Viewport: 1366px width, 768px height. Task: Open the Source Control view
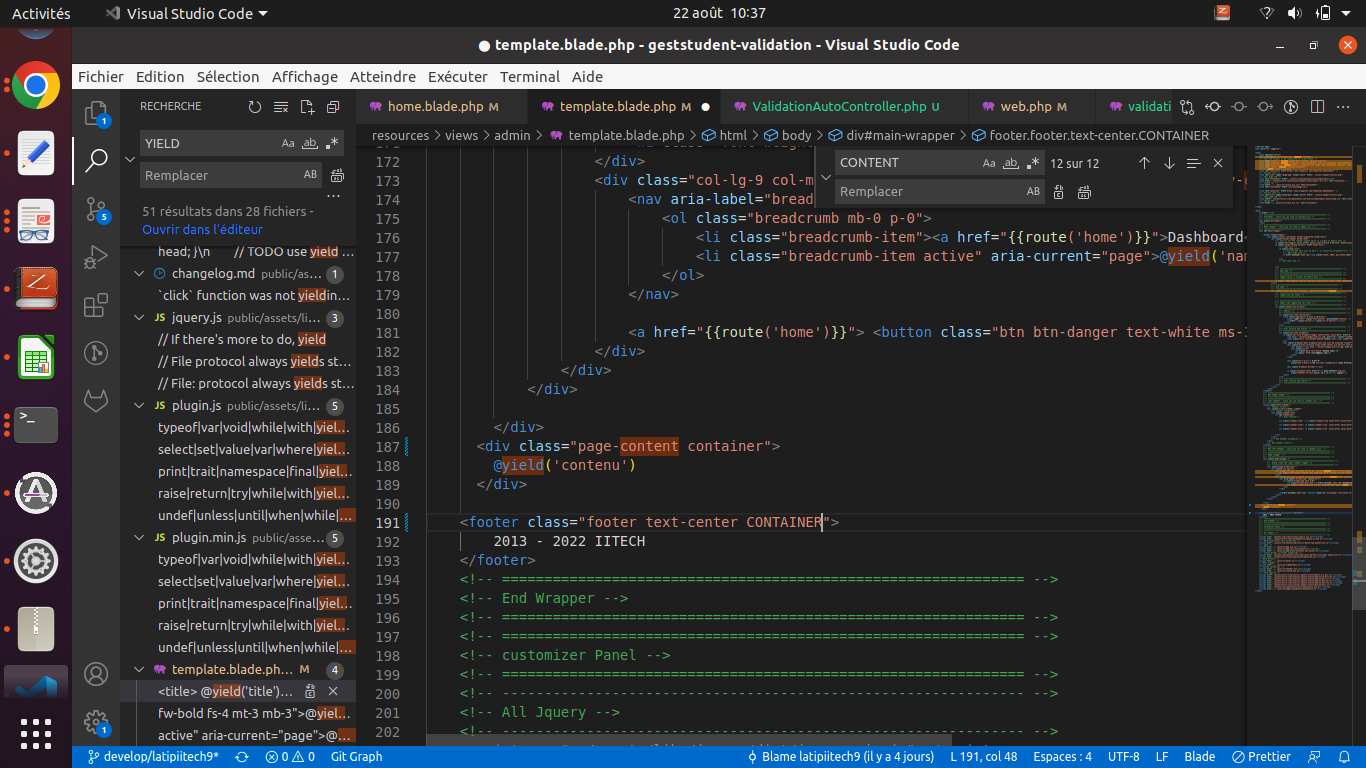click(x=96, y=208)
